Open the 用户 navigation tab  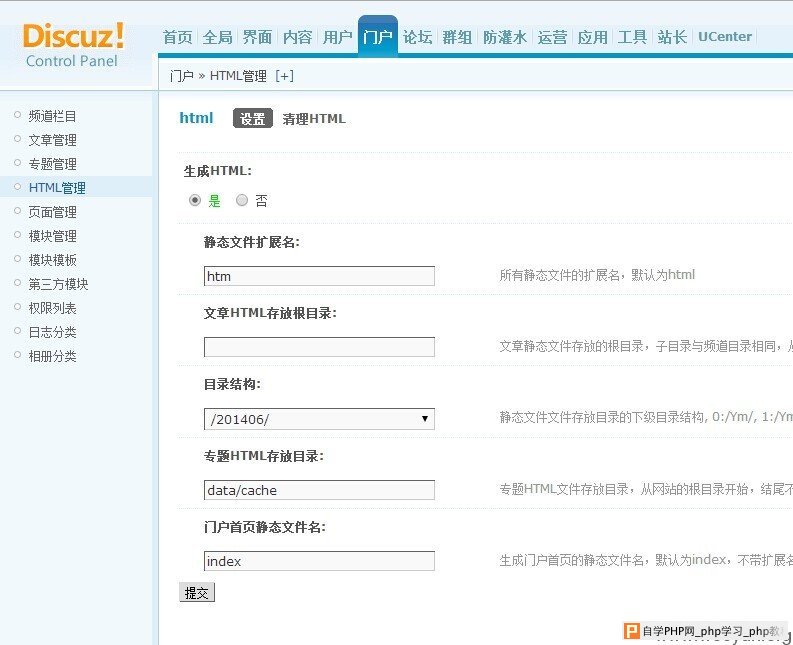tap(337, 37)
